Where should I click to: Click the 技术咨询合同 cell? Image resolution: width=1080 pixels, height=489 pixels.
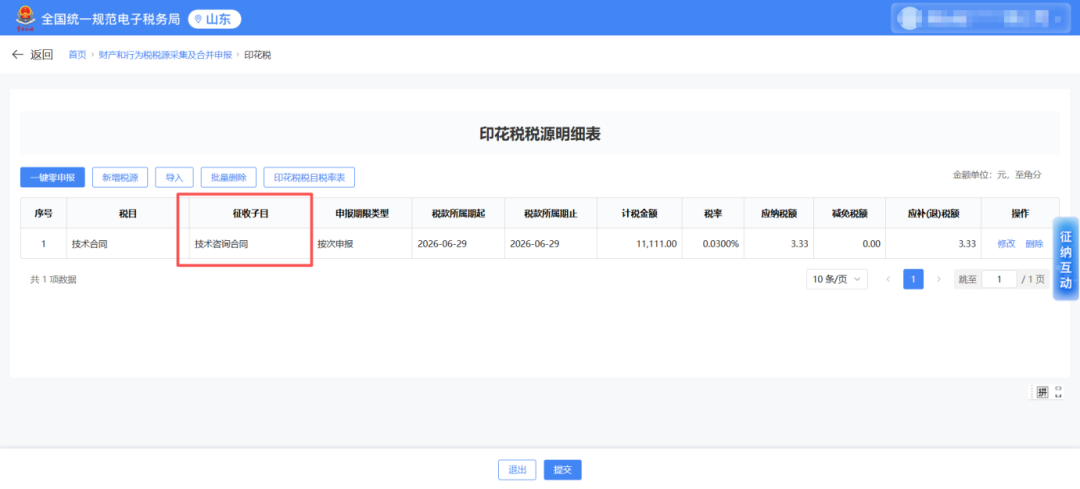point(251,244)
